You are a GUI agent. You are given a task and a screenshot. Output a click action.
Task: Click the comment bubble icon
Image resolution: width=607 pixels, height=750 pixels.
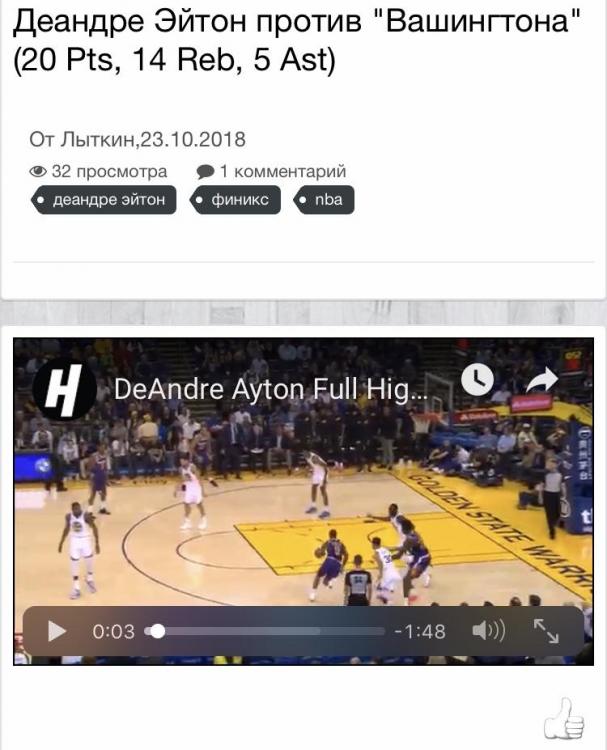(x=205, y=171)
